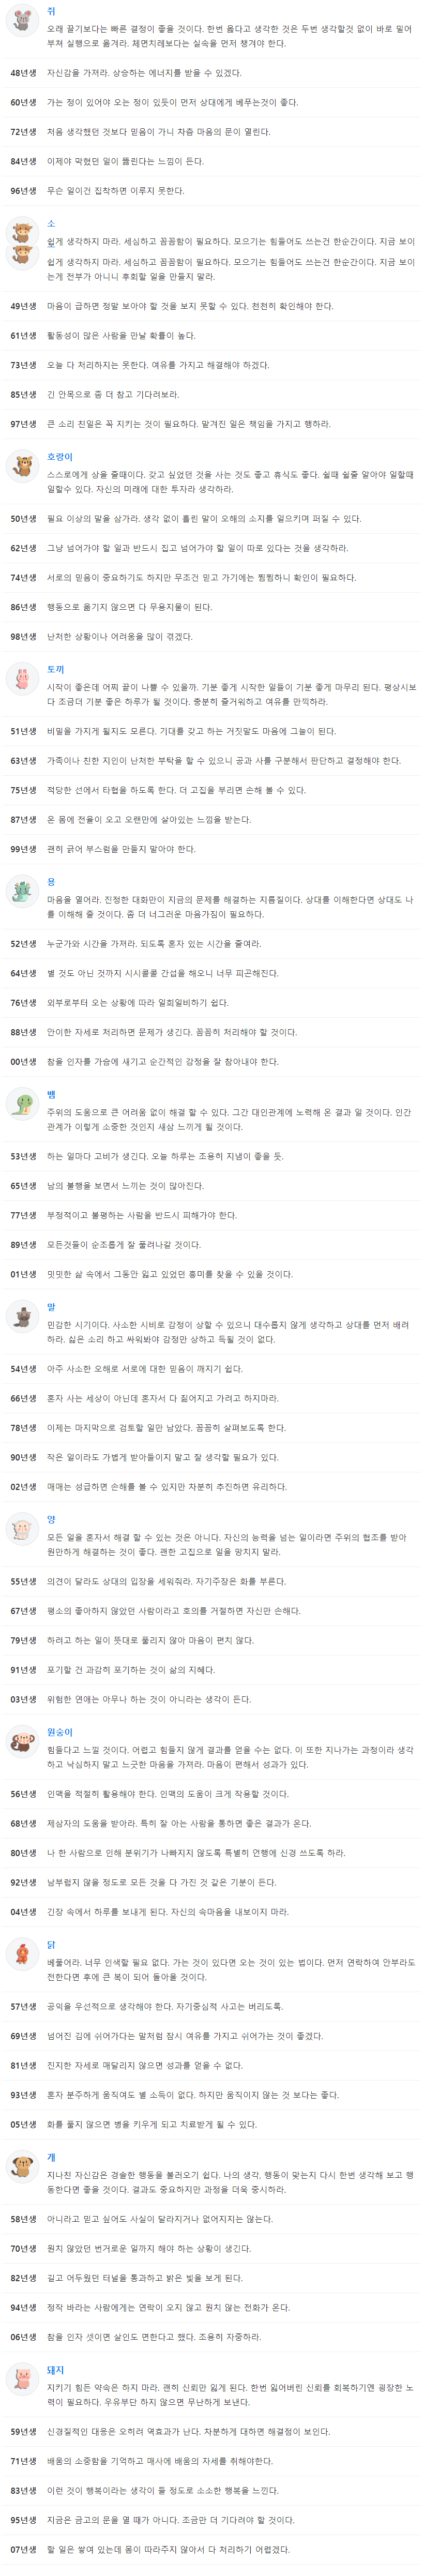Click the rooster zodiac icon
This screenshot has width=424, height=2576.
tap(22, 1955)
